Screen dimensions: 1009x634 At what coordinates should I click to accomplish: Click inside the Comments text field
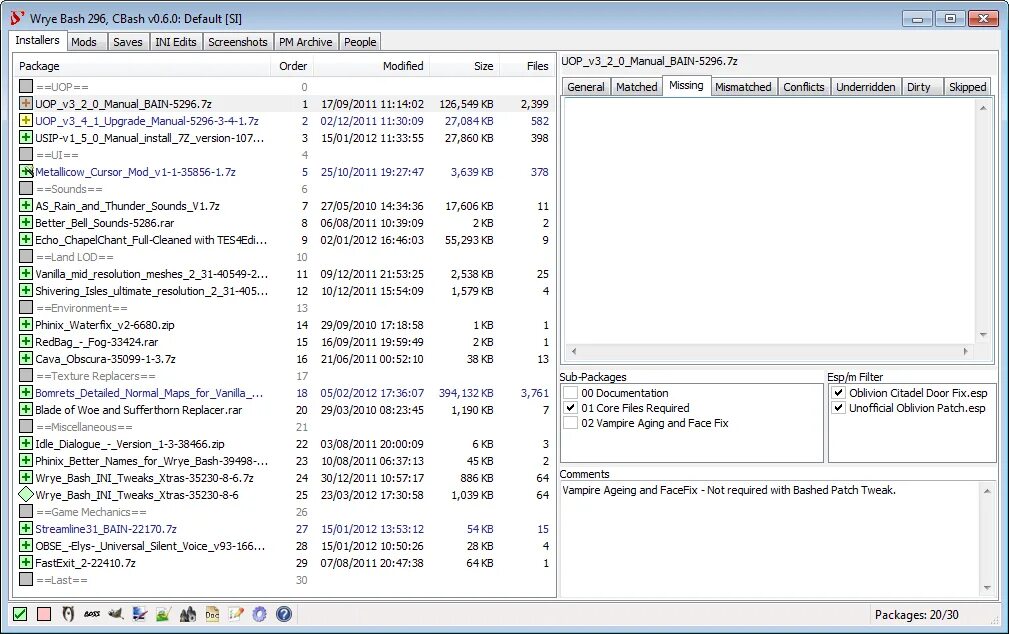[770, 539]
